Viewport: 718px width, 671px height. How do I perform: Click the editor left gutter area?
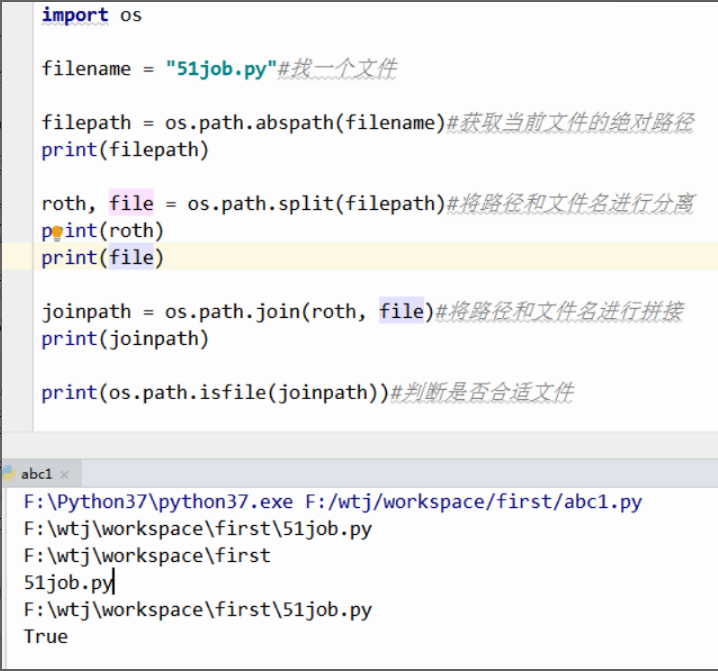click(x=18, y=215)
